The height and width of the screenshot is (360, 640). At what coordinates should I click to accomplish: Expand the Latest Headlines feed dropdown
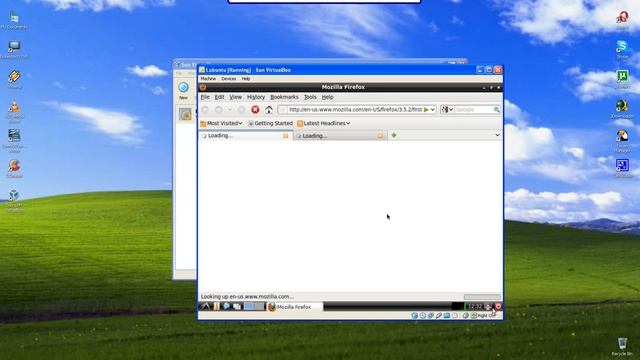pyautogui.click(x=323, y=123)
